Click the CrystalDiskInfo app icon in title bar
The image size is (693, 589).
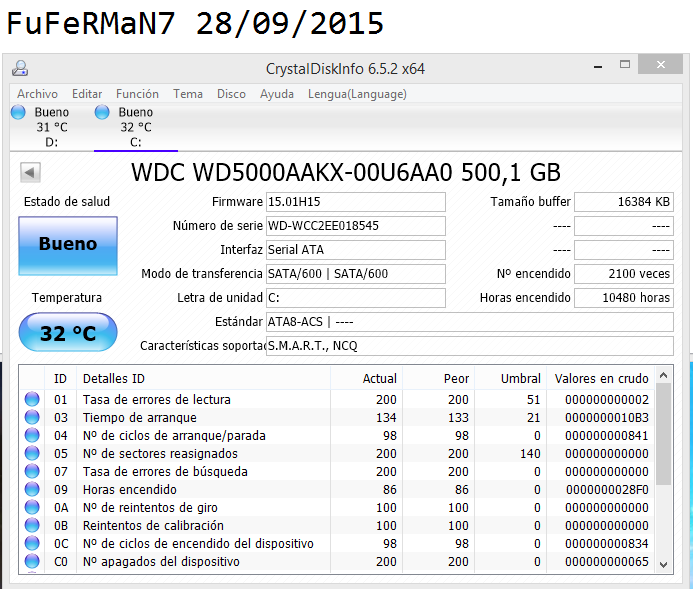(x=20, y=68)
